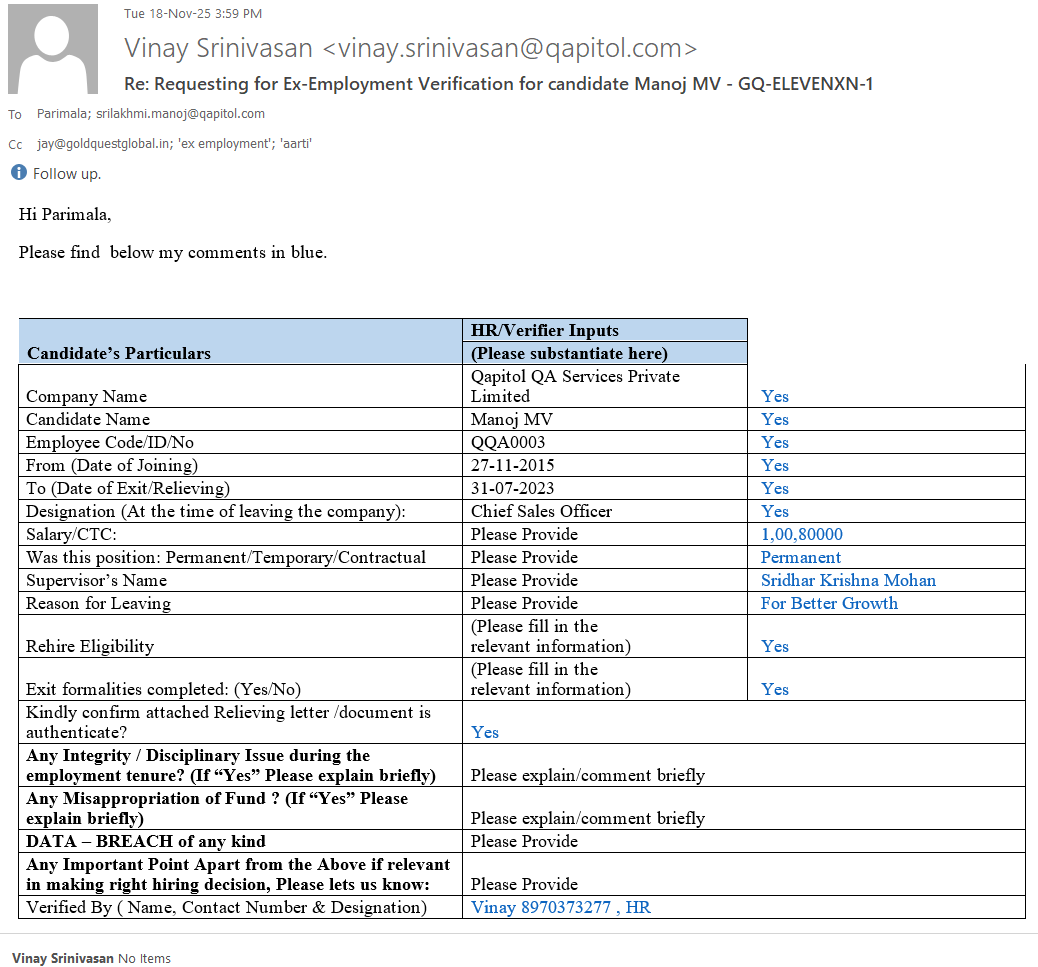The image size is (1038, 967).
Task: Click Yes for Relieving letter authenticity
Action: (x=485, y=732)
